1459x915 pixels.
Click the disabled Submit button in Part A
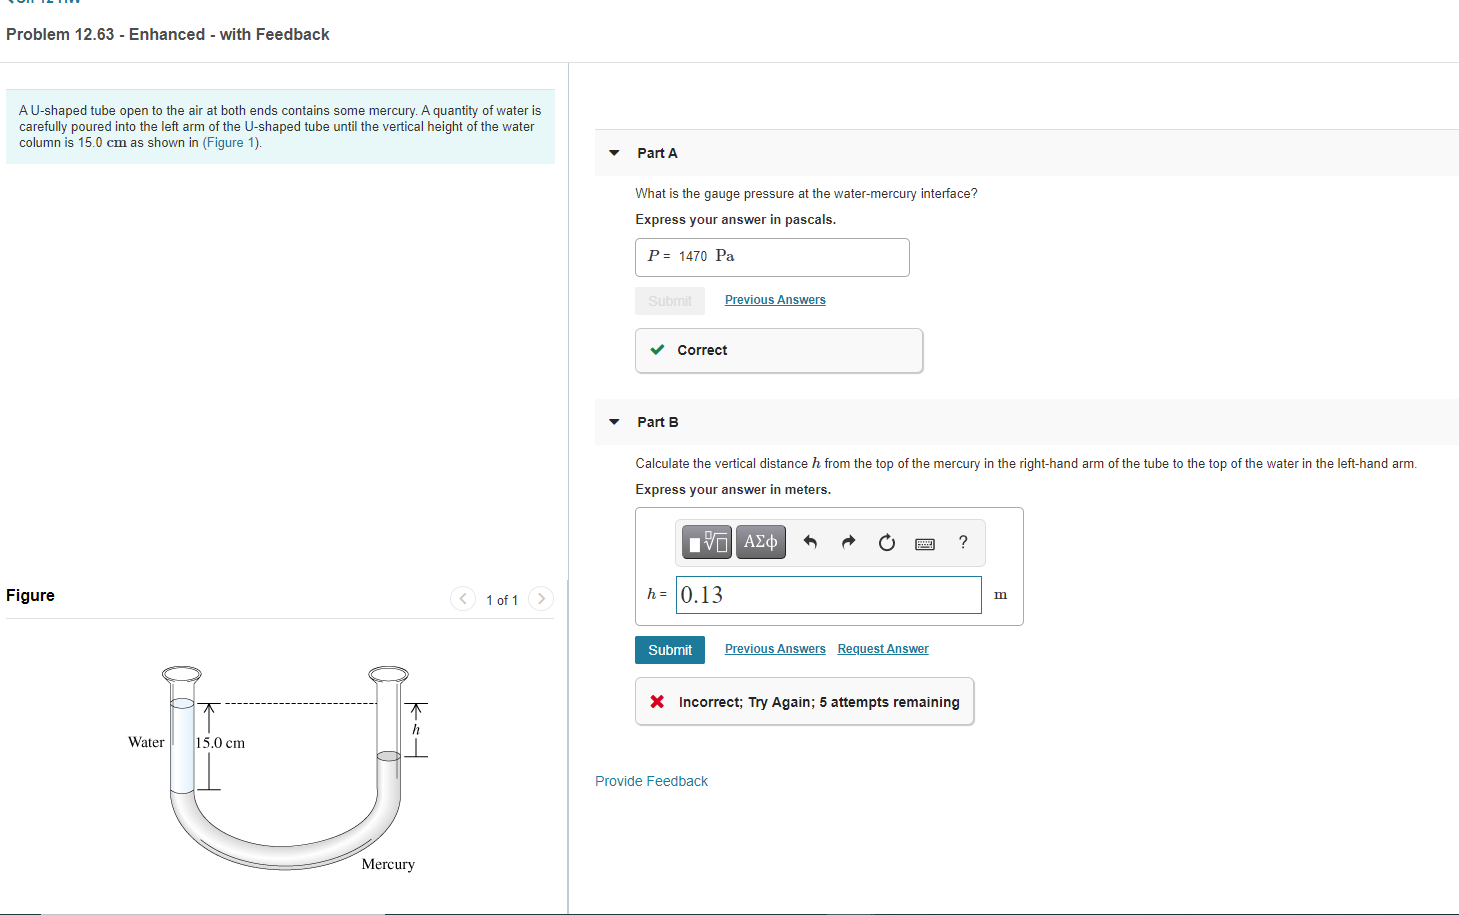670,301
